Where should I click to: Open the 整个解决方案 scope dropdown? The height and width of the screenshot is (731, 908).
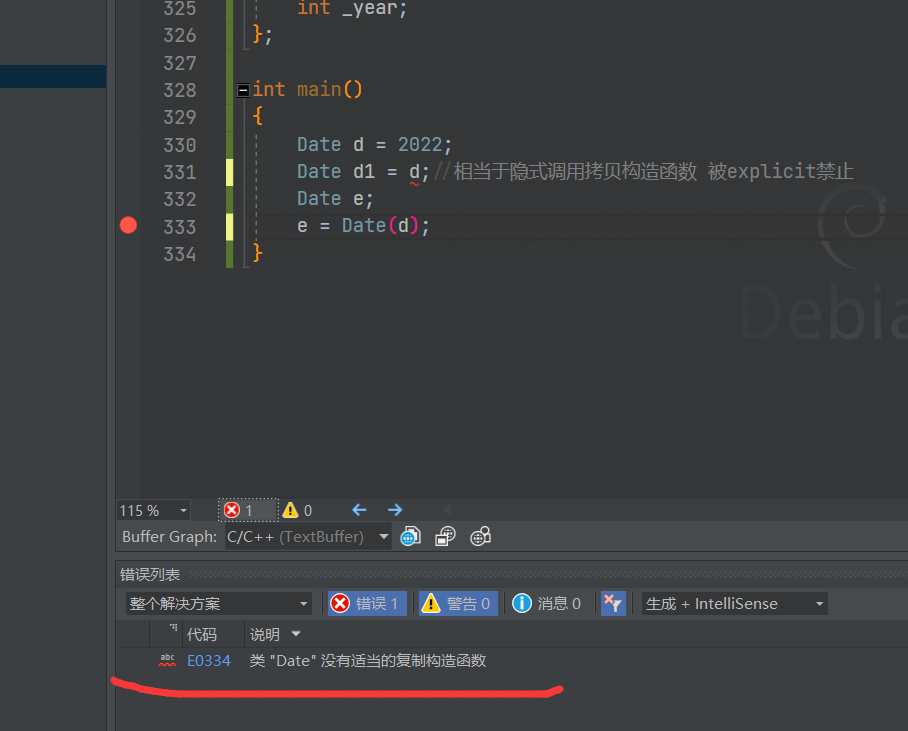pyautogui.click(x=218, y=604)
